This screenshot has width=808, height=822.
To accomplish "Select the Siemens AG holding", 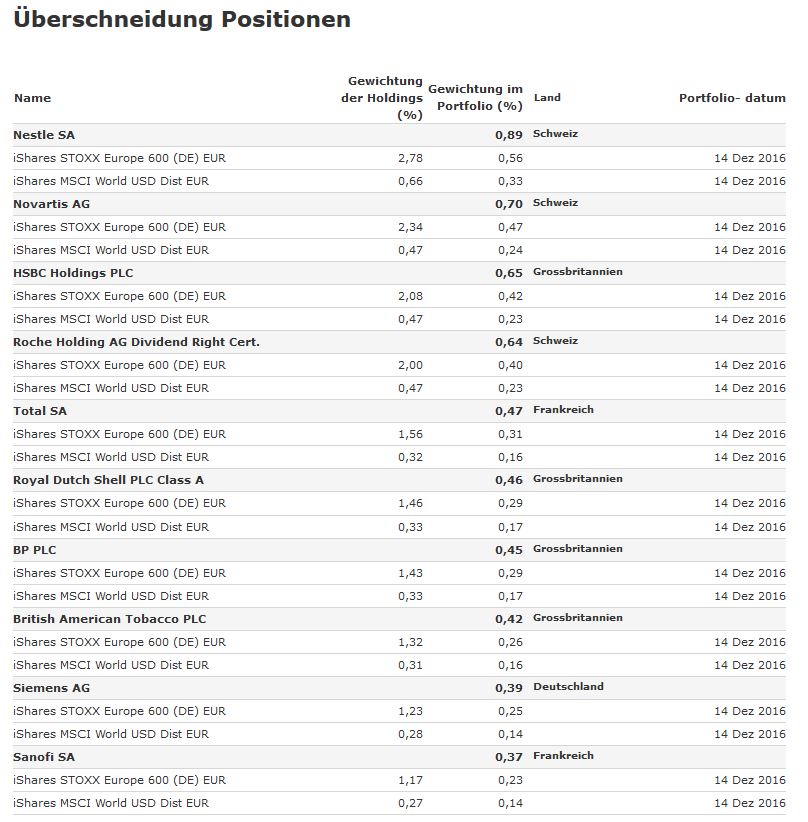I will tap(51, 687).
